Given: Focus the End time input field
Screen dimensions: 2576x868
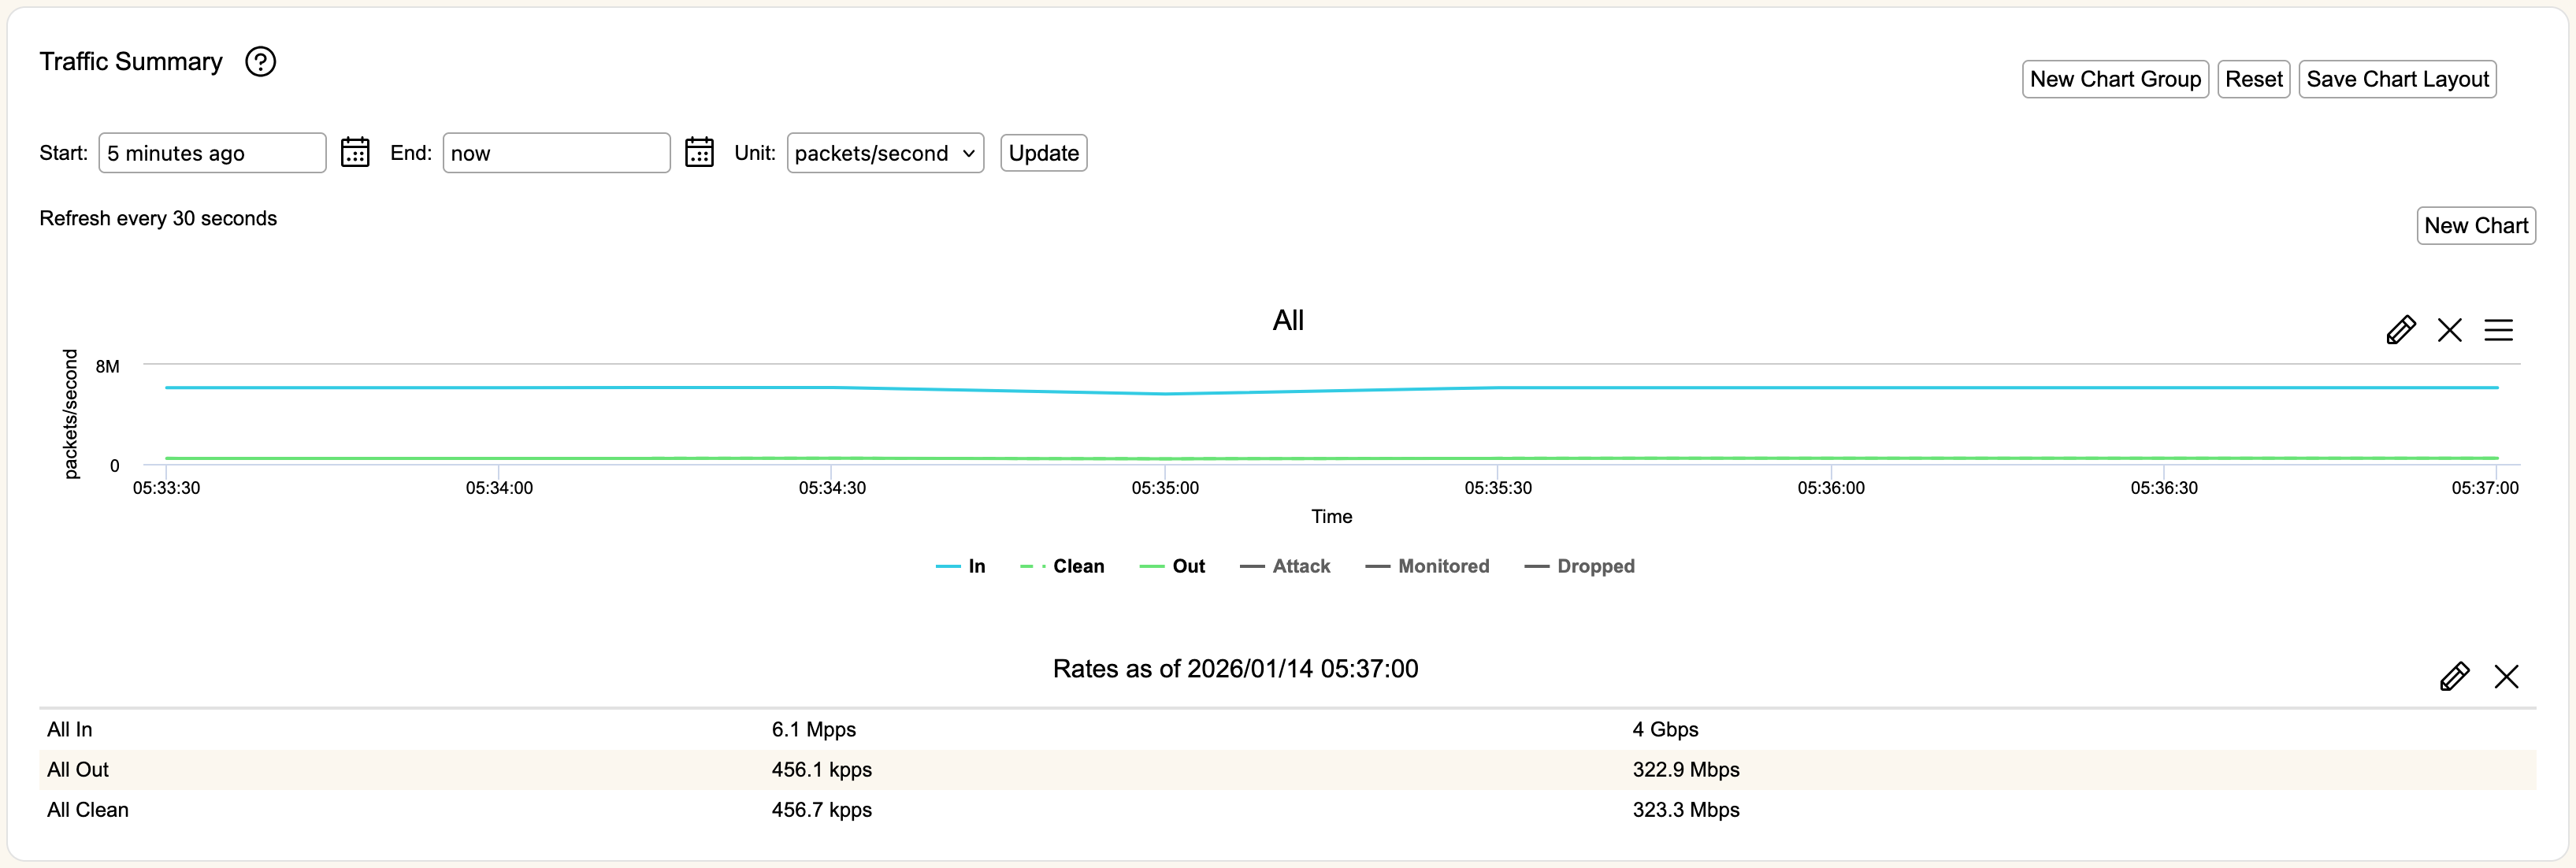Looking at the screenshot, I should (x=556, y=153).
